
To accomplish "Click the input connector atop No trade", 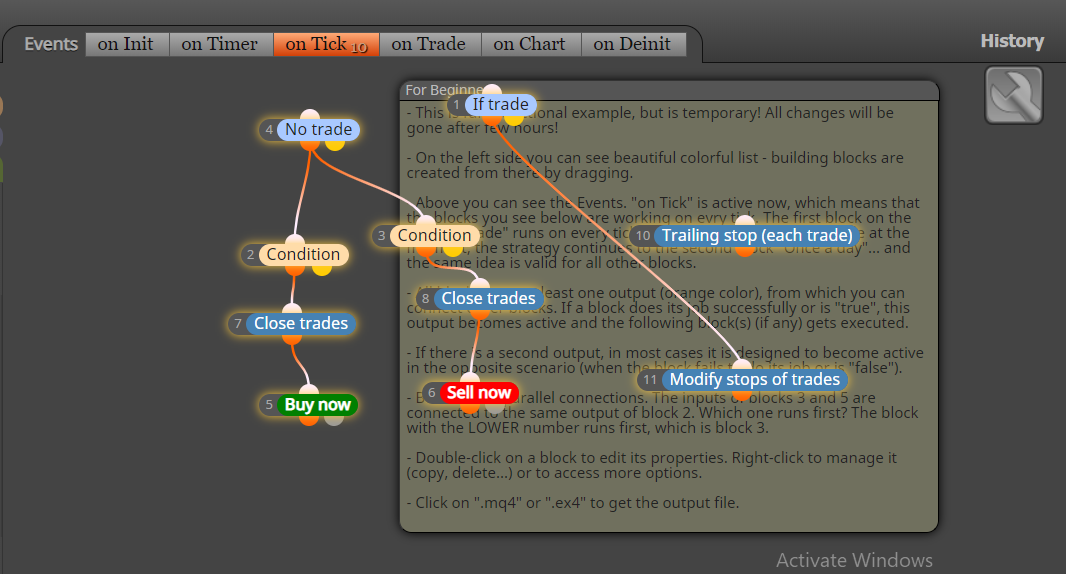I will pyautogui.click(x=310, y=115).
